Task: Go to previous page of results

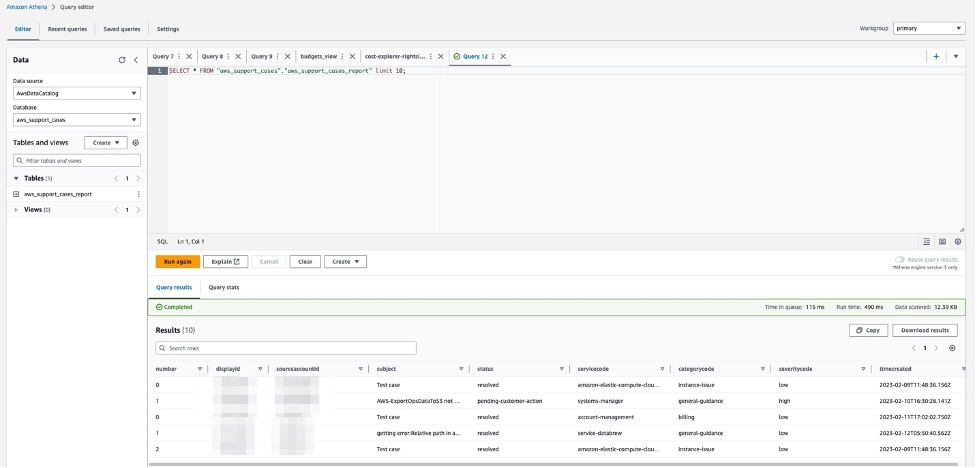Action: point(914,348)
